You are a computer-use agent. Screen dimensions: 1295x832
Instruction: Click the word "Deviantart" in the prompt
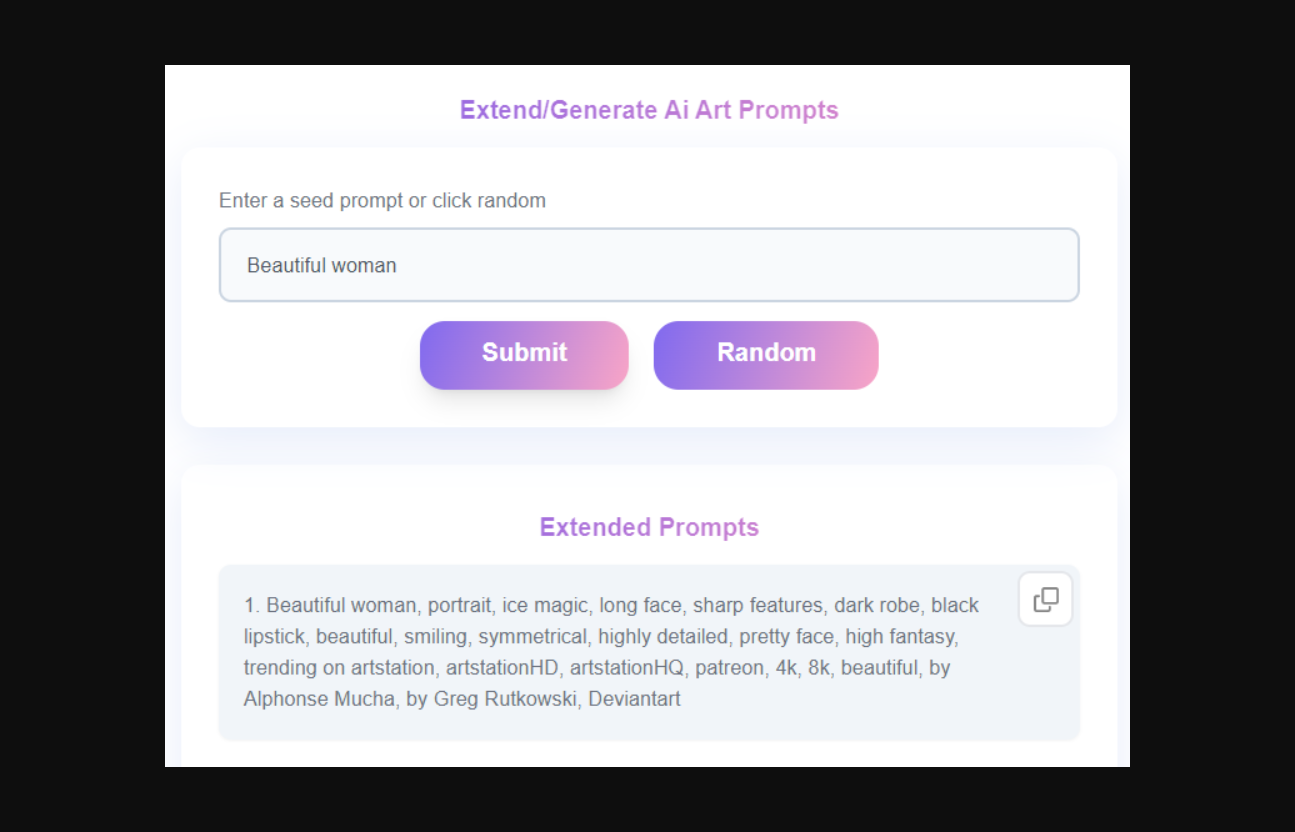634,699
